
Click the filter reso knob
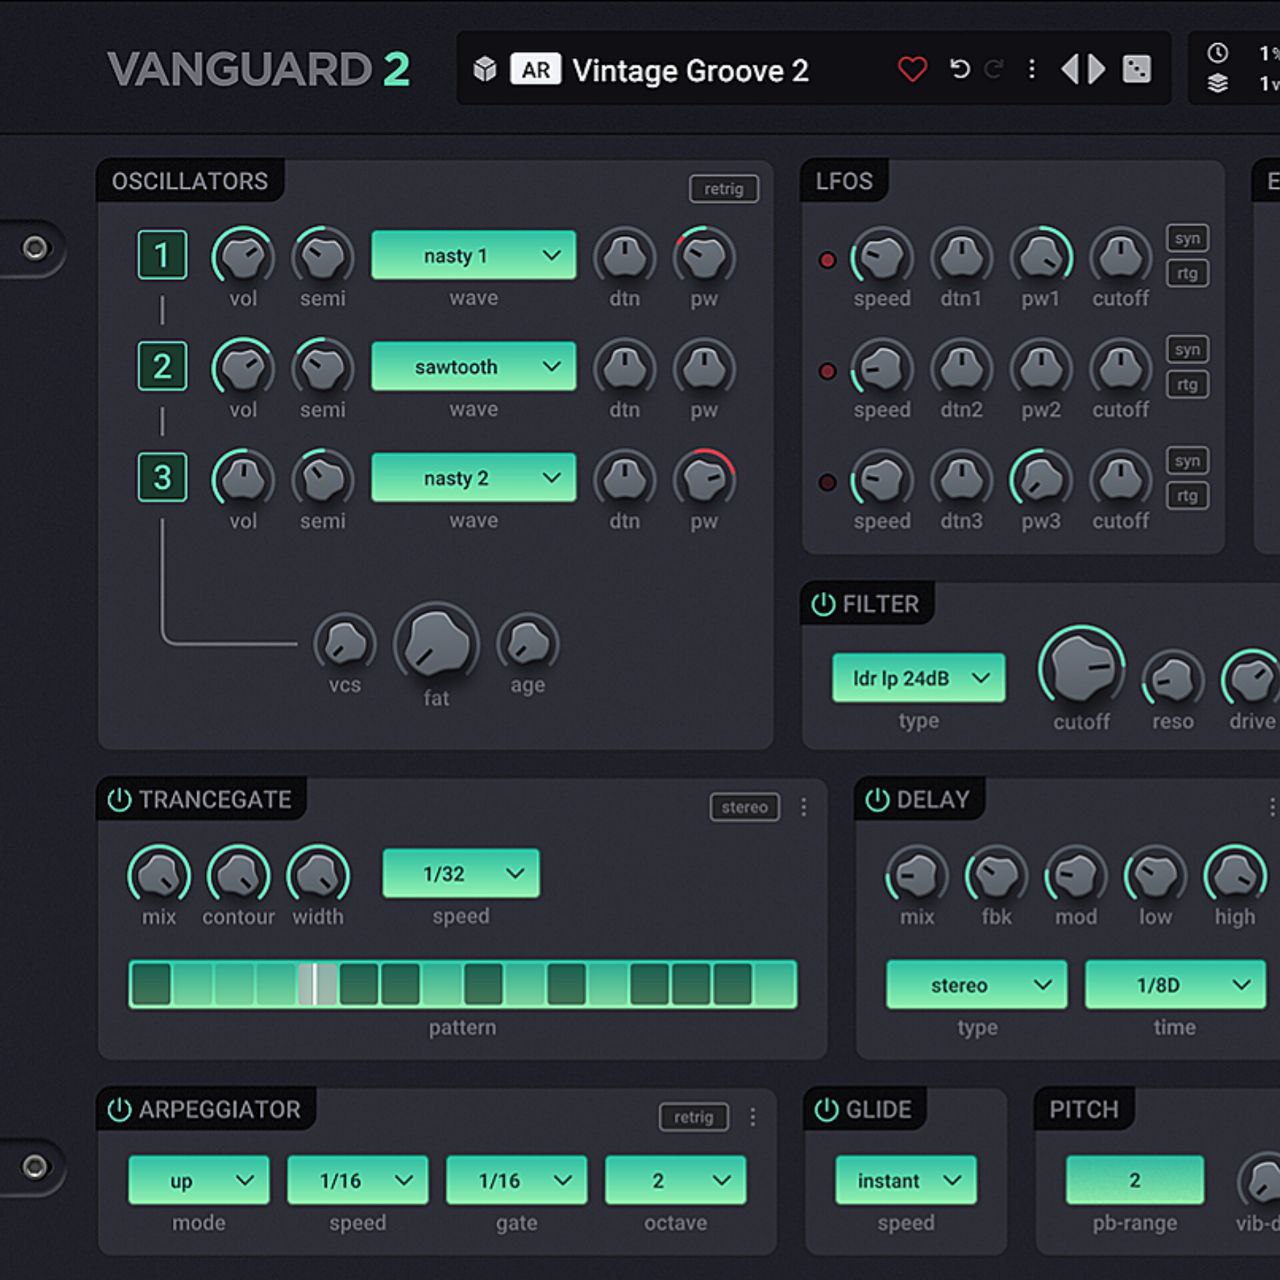pyautogui.click(x=1172, y=680)
